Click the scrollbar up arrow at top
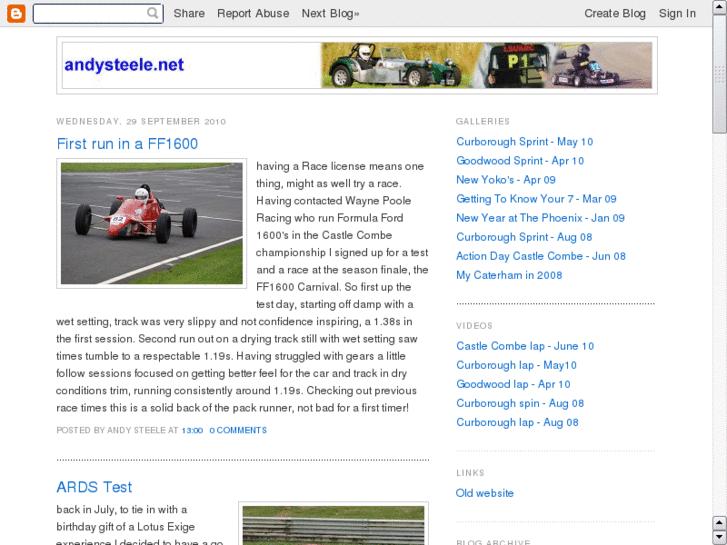The height and width of the screenshot is (545, 727). coord(720,7)
